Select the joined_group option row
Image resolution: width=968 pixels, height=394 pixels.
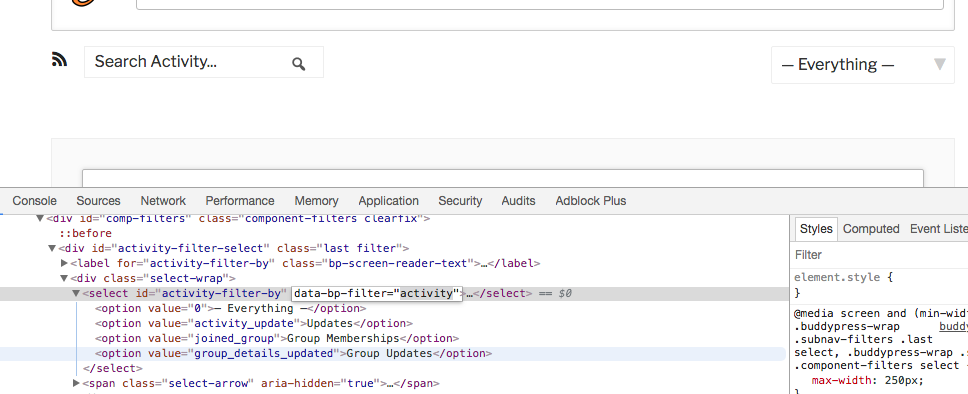pos(277,338)
